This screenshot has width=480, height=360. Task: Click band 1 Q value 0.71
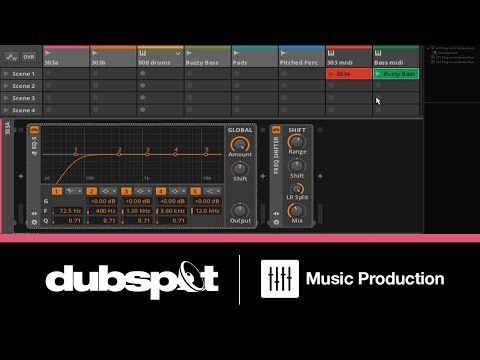(67, 221)
